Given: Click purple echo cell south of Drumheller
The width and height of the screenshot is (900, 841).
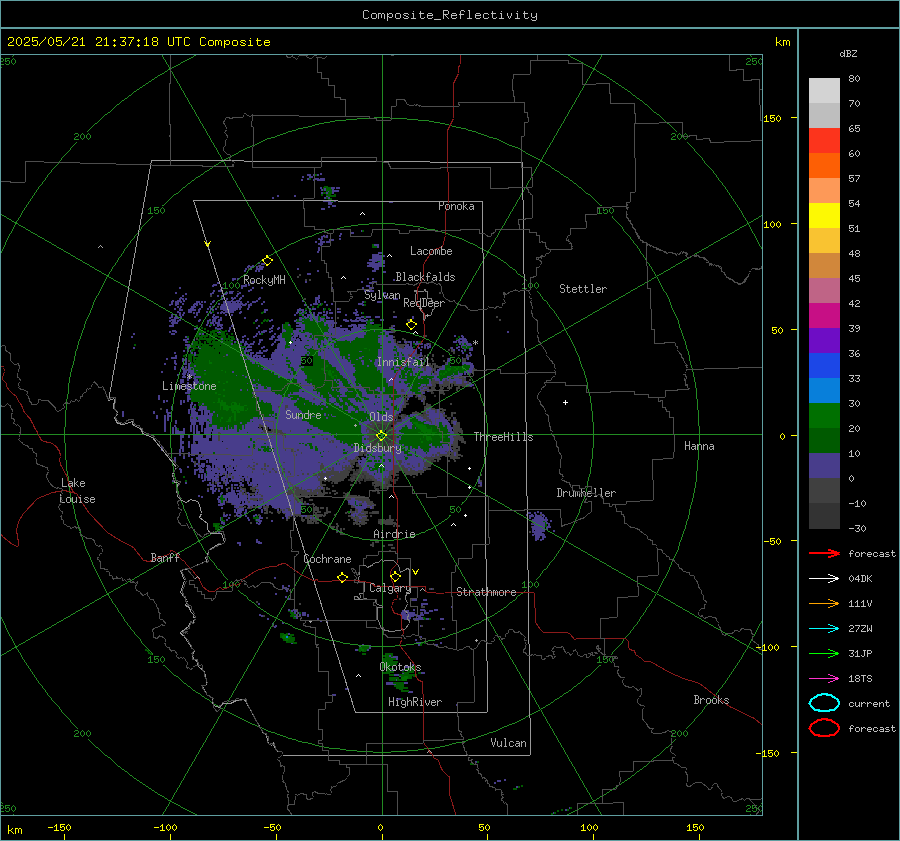Looking at the screenshot, I should 538,525.
